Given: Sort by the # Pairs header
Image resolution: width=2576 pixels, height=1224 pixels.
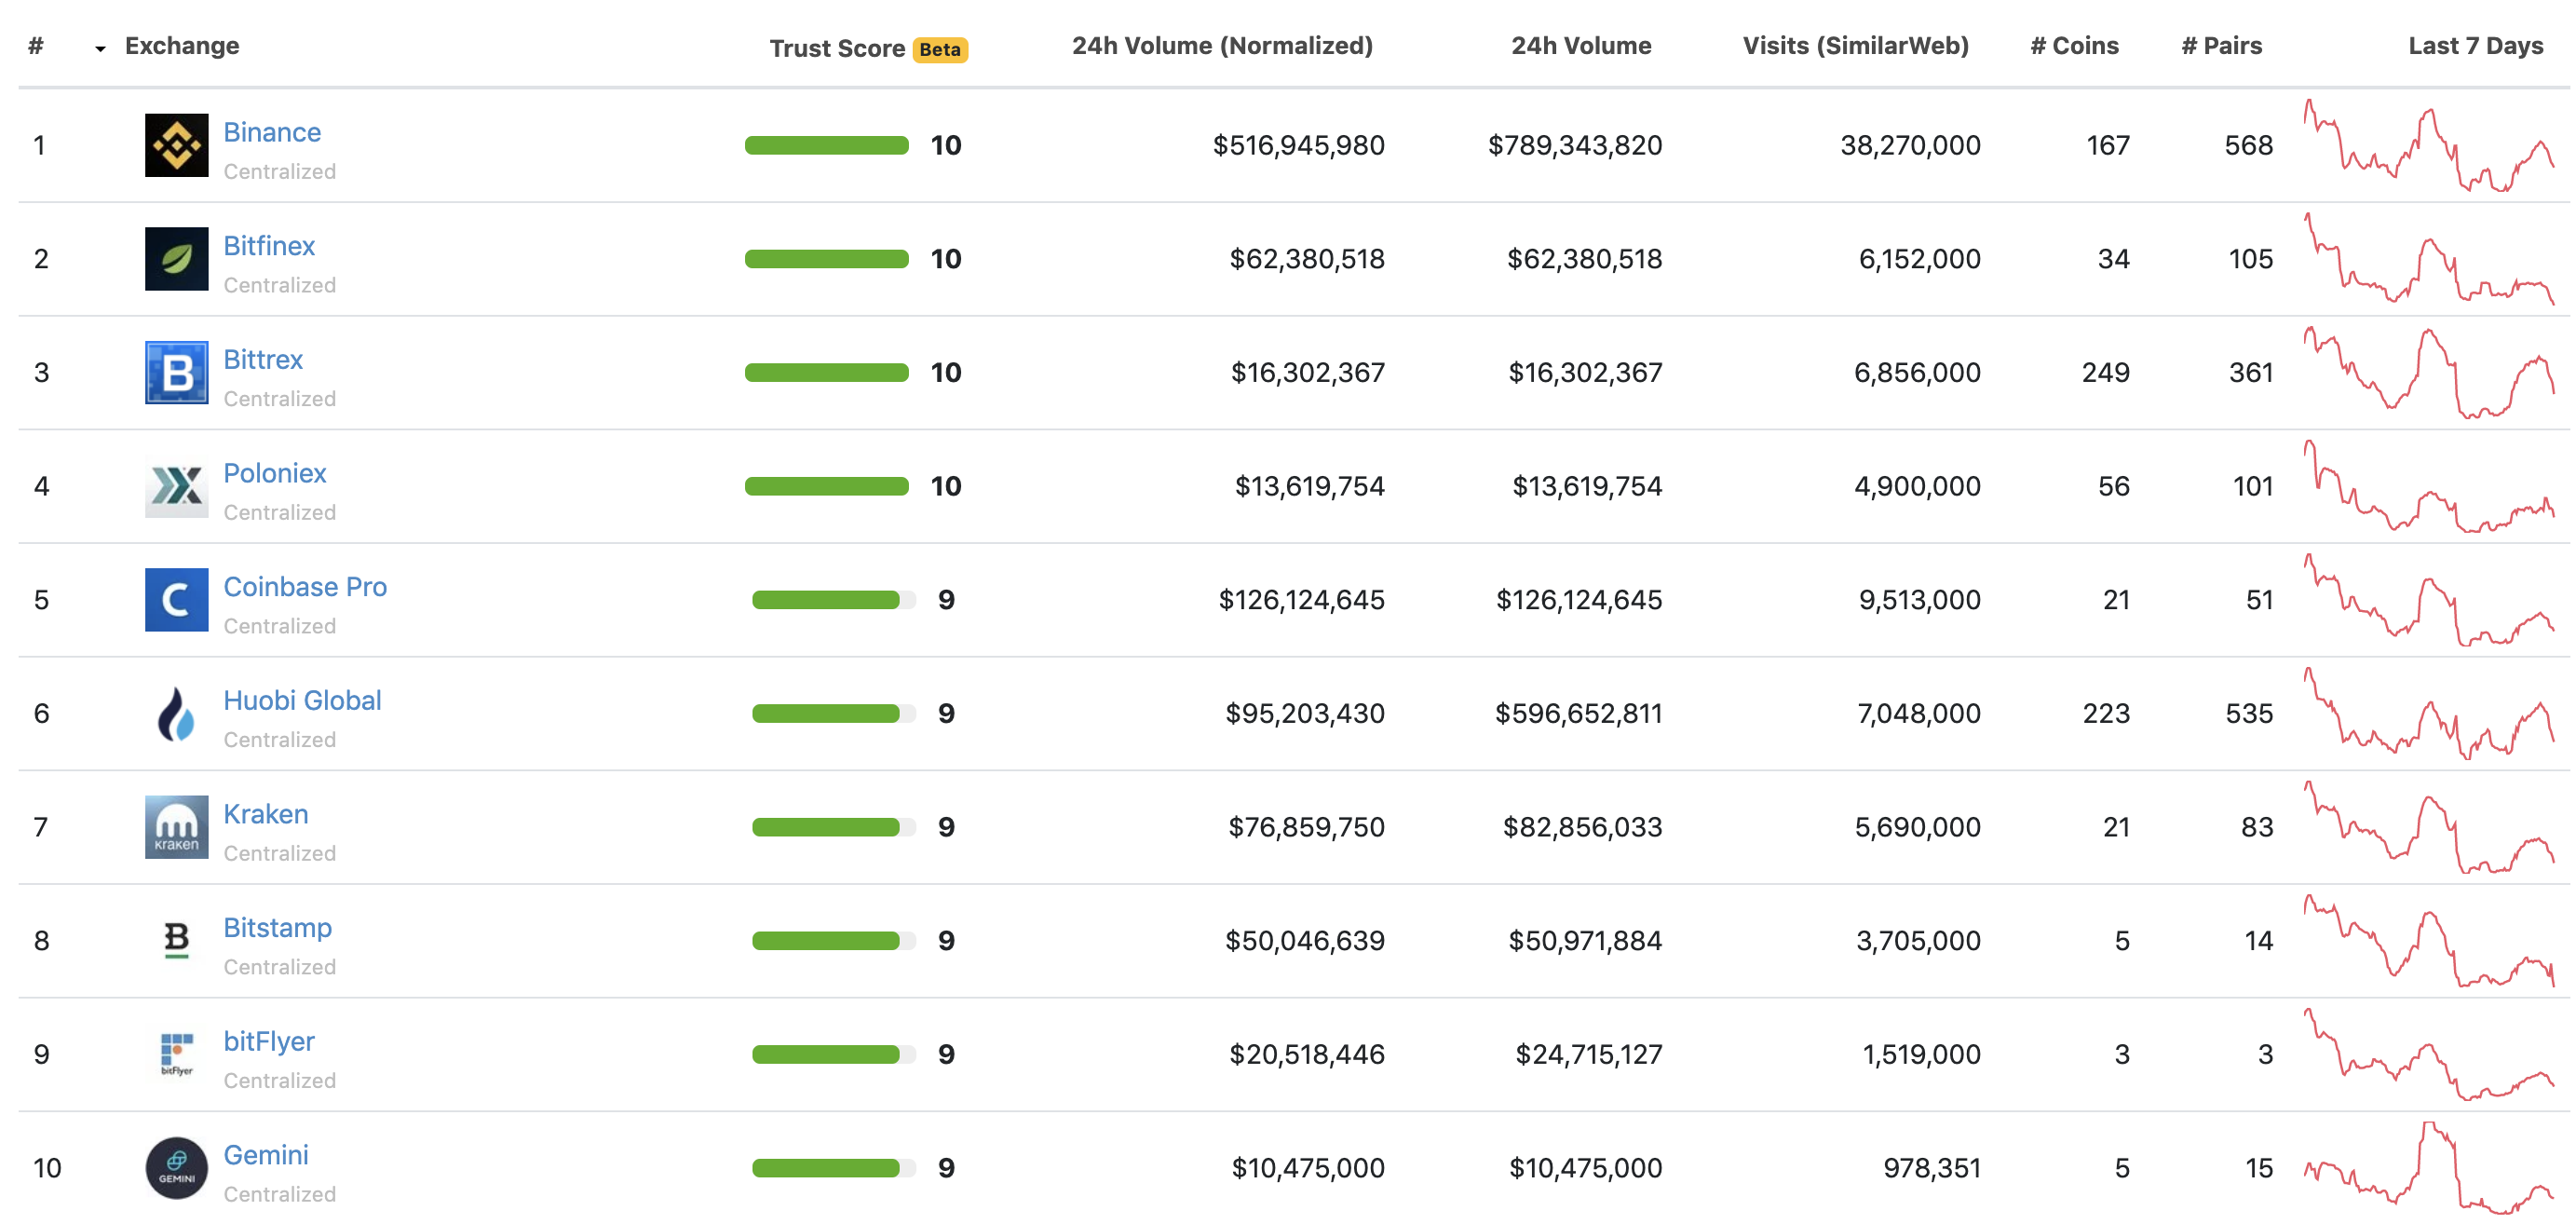Looking at the screenshot, I should [2221, 45].
